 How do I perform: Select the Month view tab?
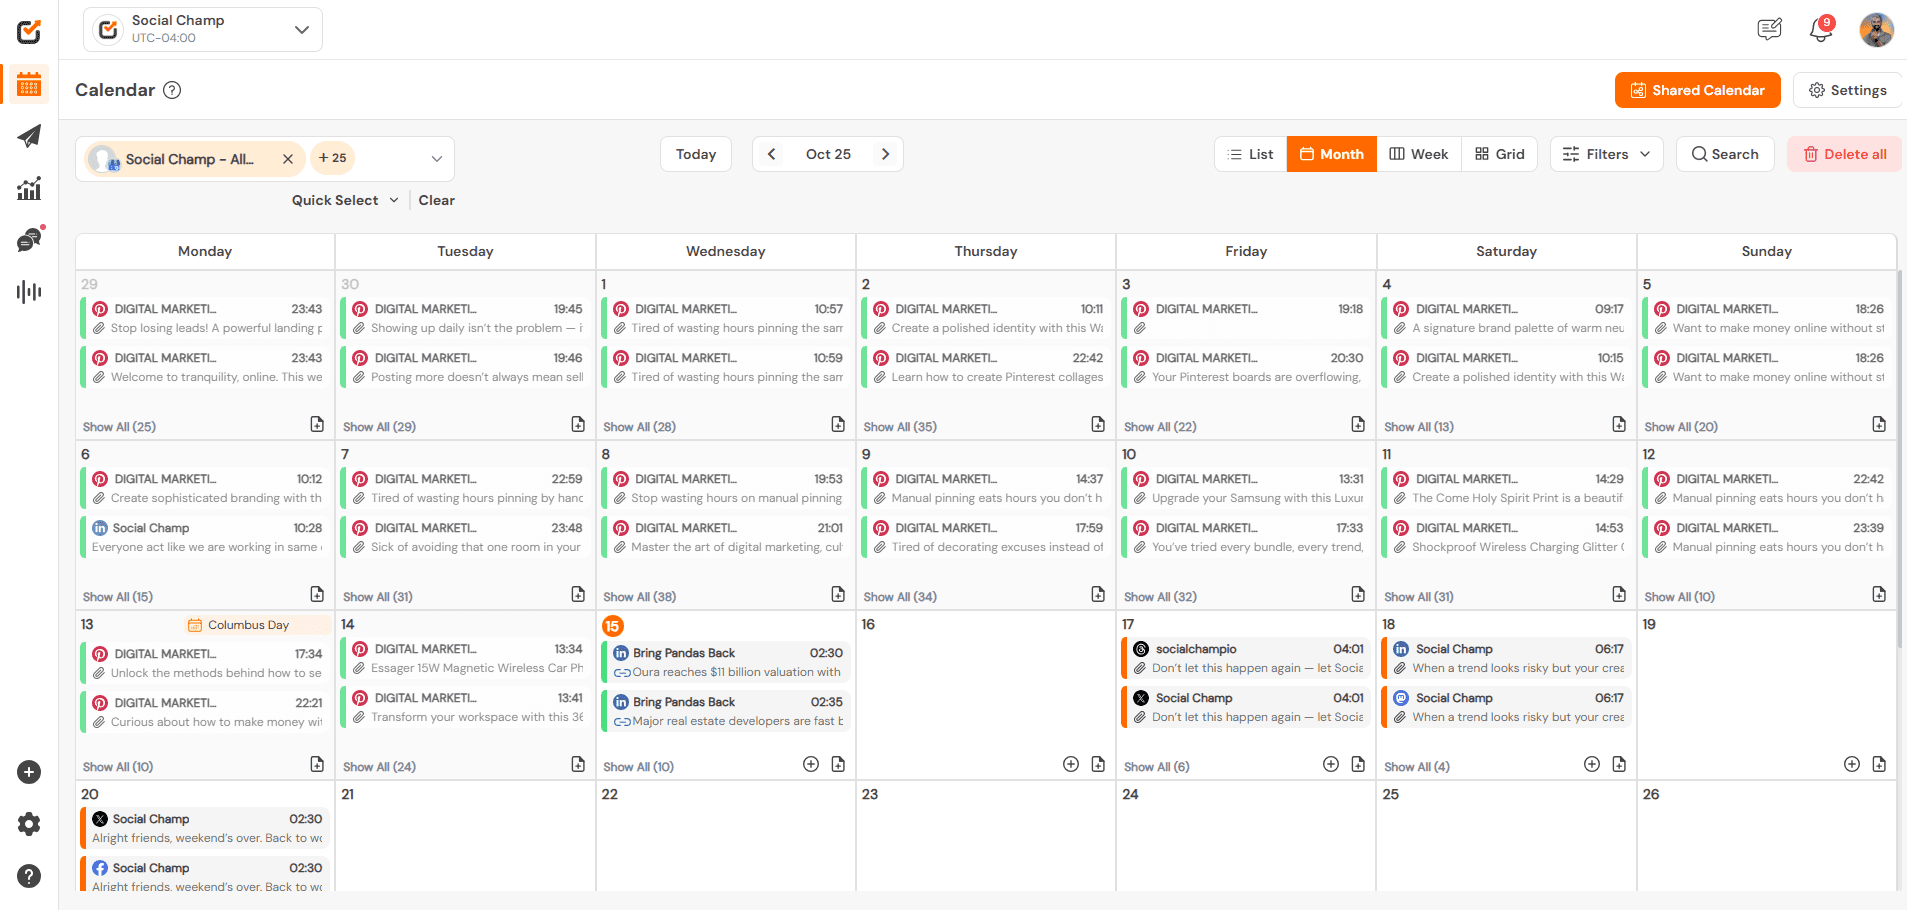click(x=1331, y=153)
